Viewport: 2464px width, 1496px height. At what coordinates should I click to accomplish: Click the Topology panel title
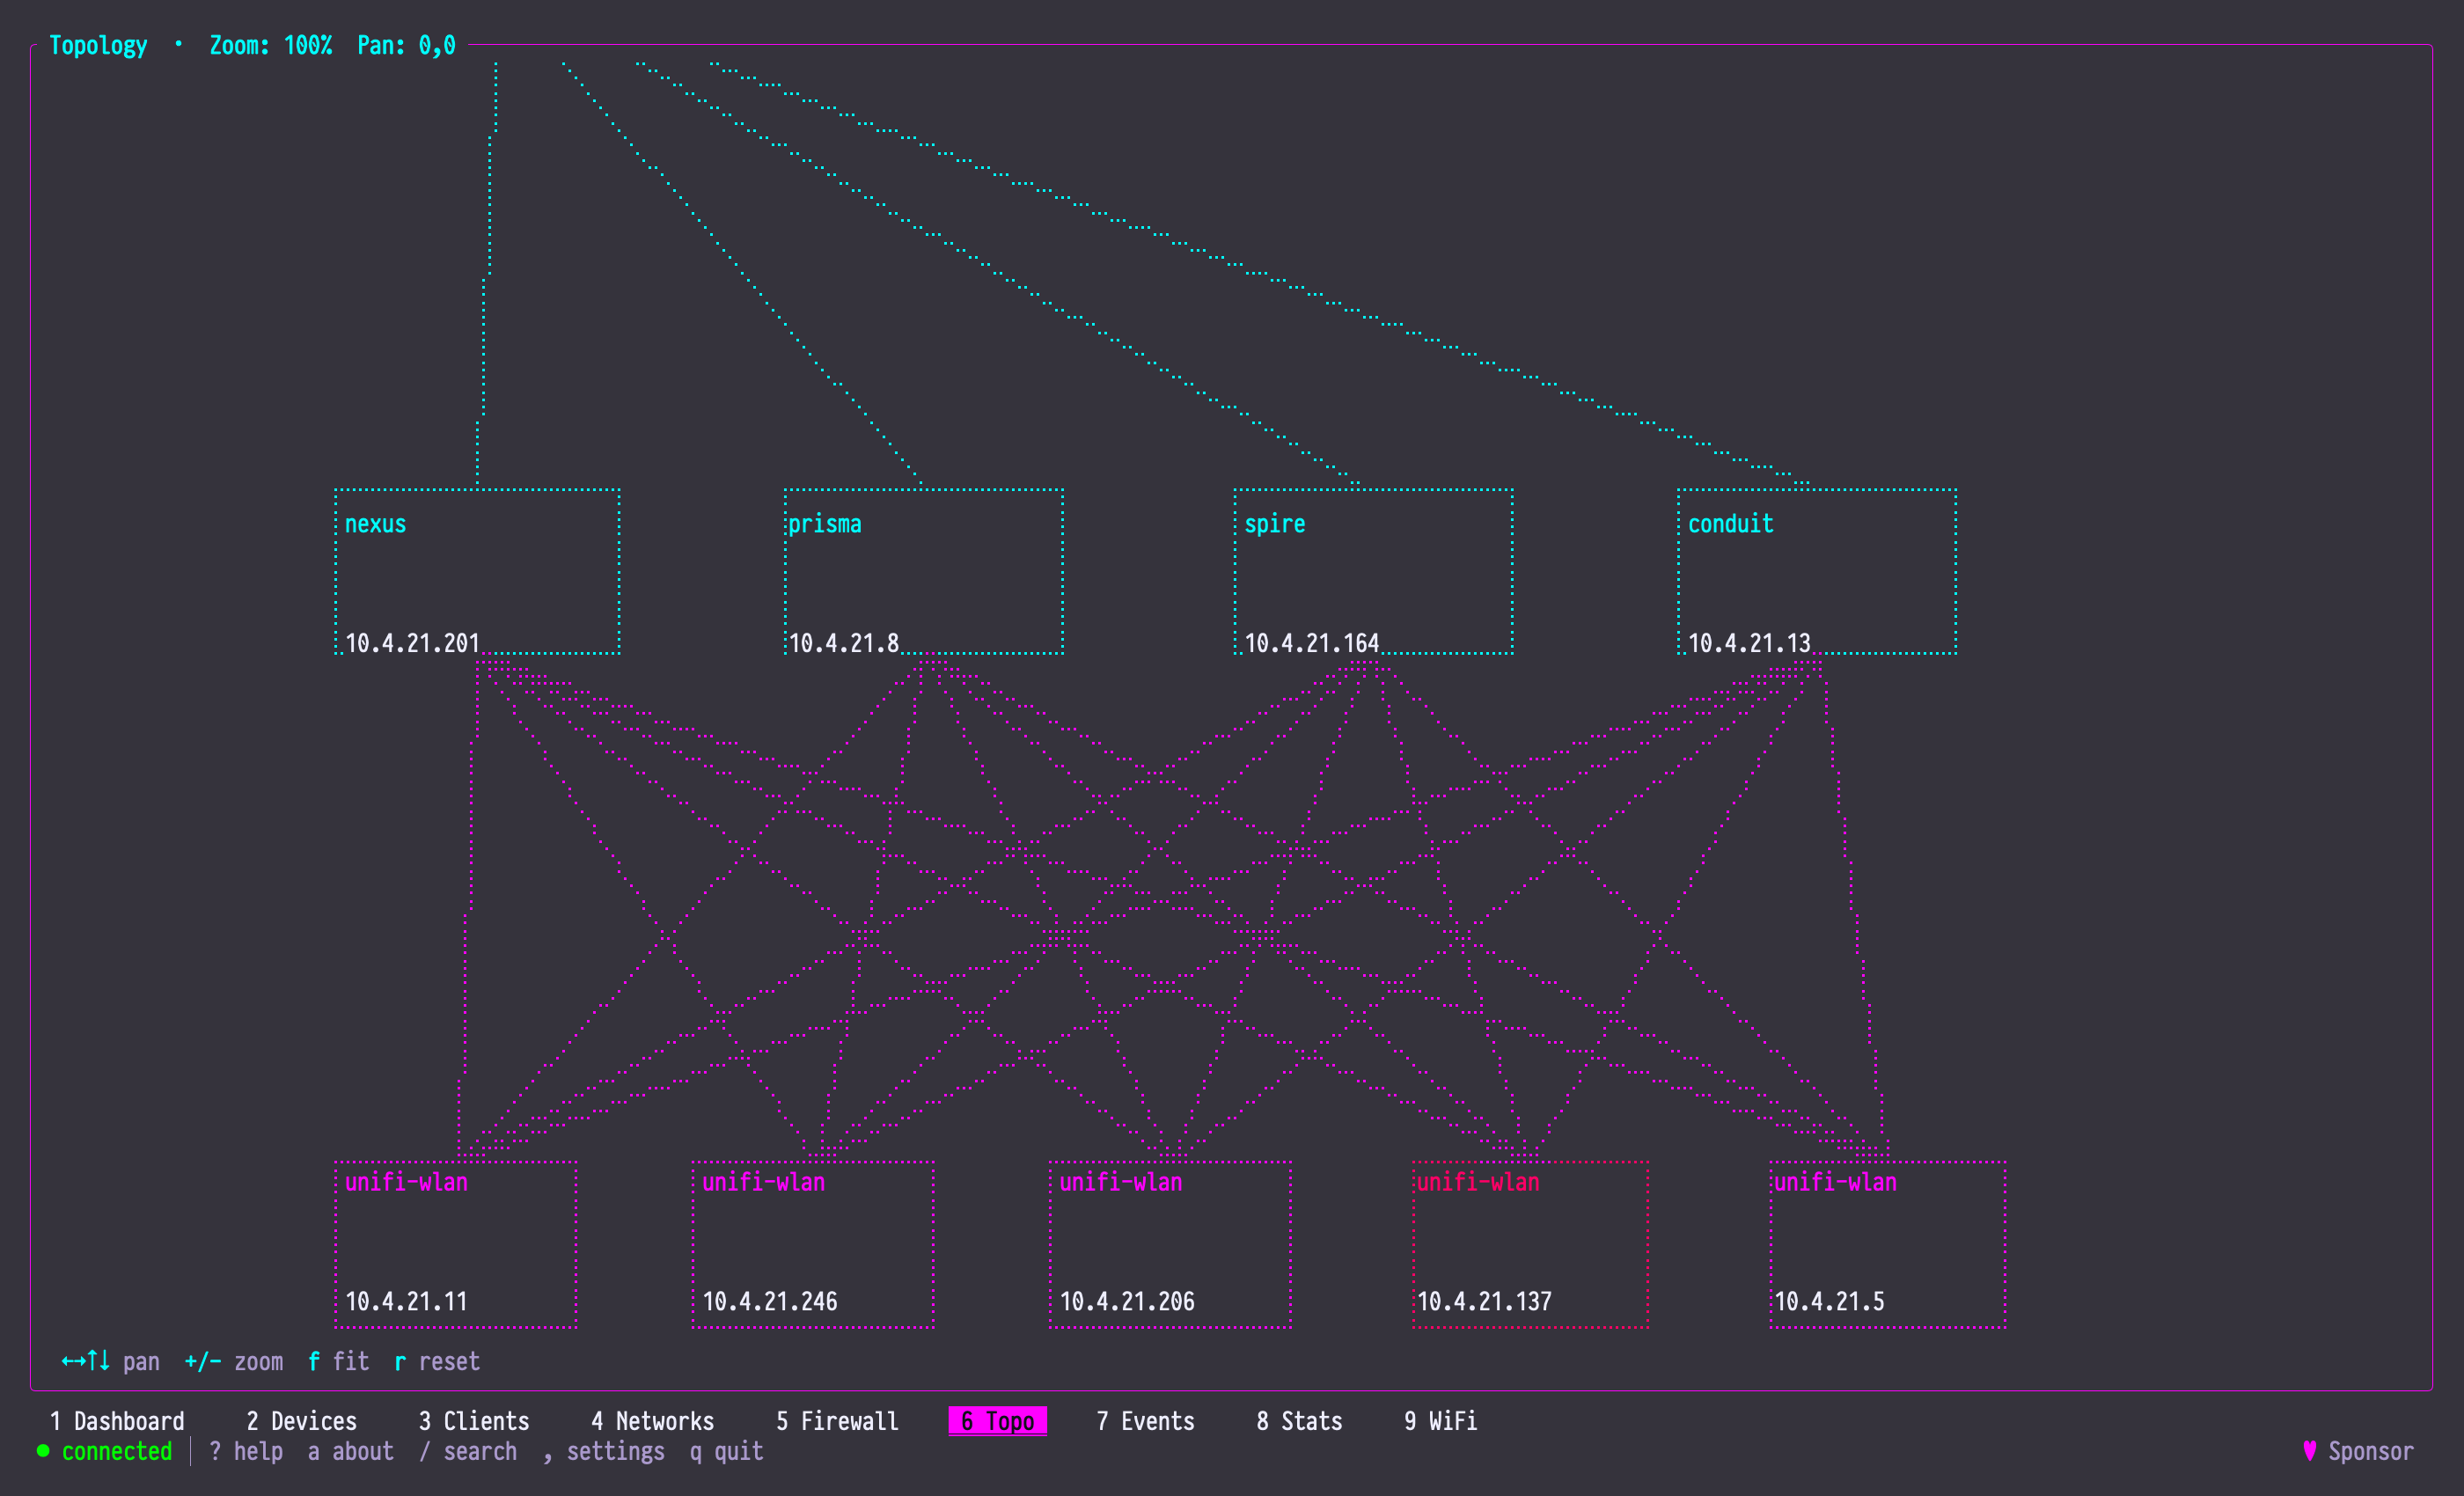pos(98,45)
